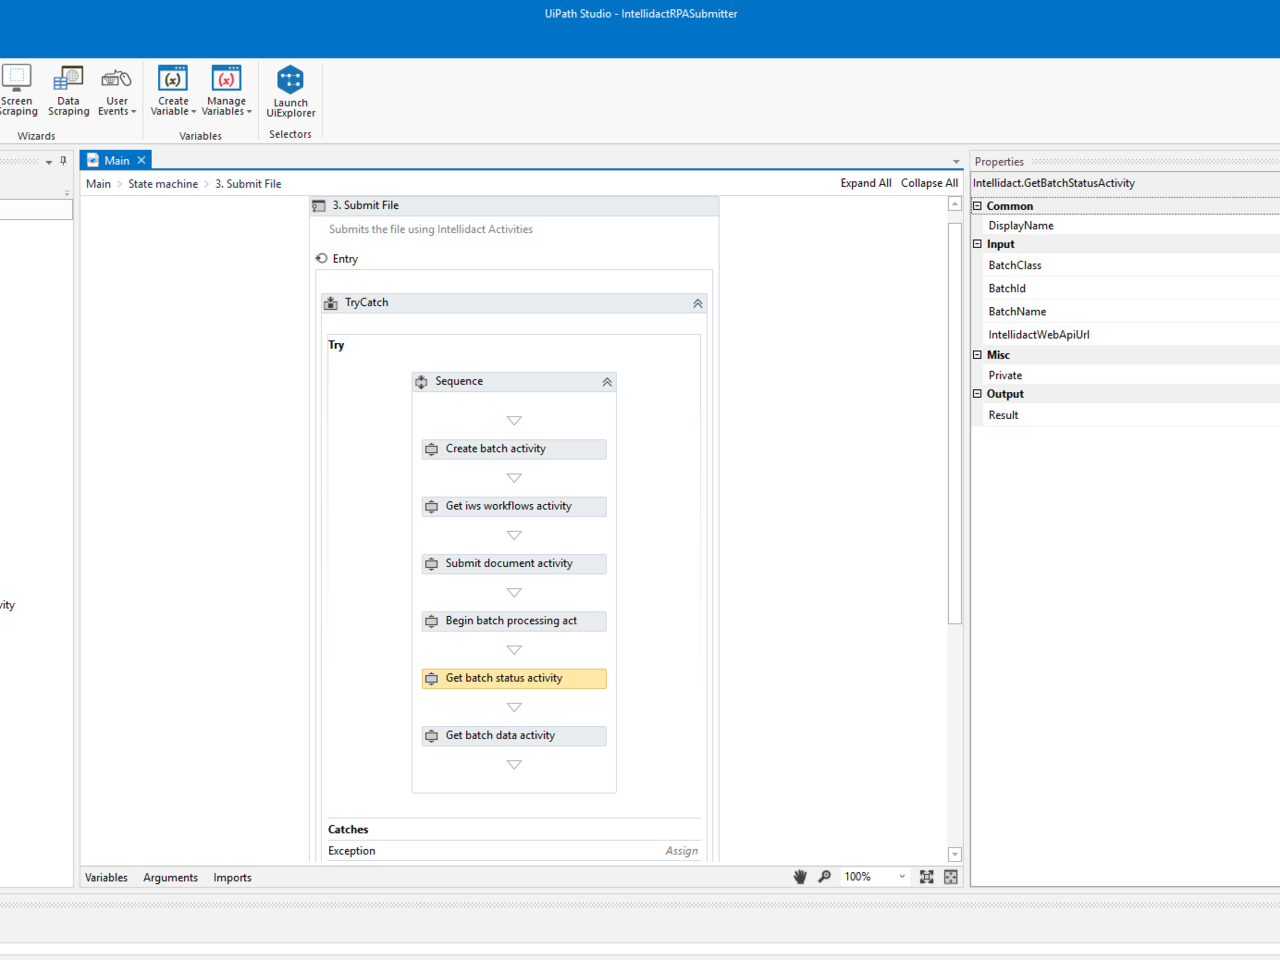
Task: Click the Get batch status activity icon
Action: point(431,678)
